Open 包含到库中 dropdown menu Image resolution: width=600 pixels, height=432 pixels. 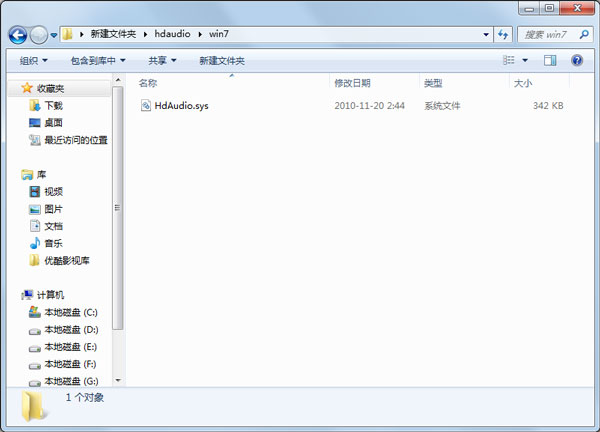click(98, 60)
